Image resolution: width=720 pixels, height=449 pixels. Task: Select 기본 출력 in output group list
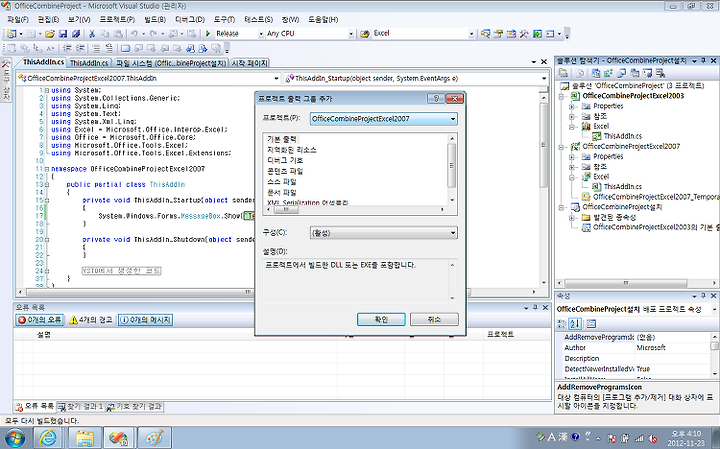282,139
